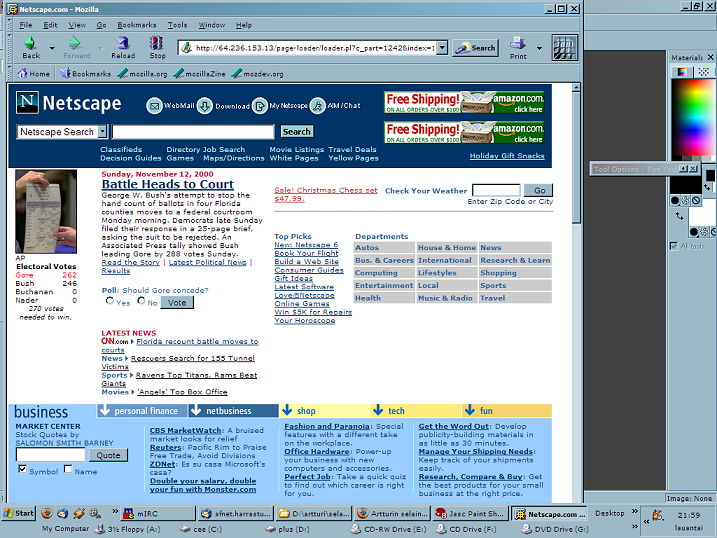Click the weather Go button

pos(539,190)
